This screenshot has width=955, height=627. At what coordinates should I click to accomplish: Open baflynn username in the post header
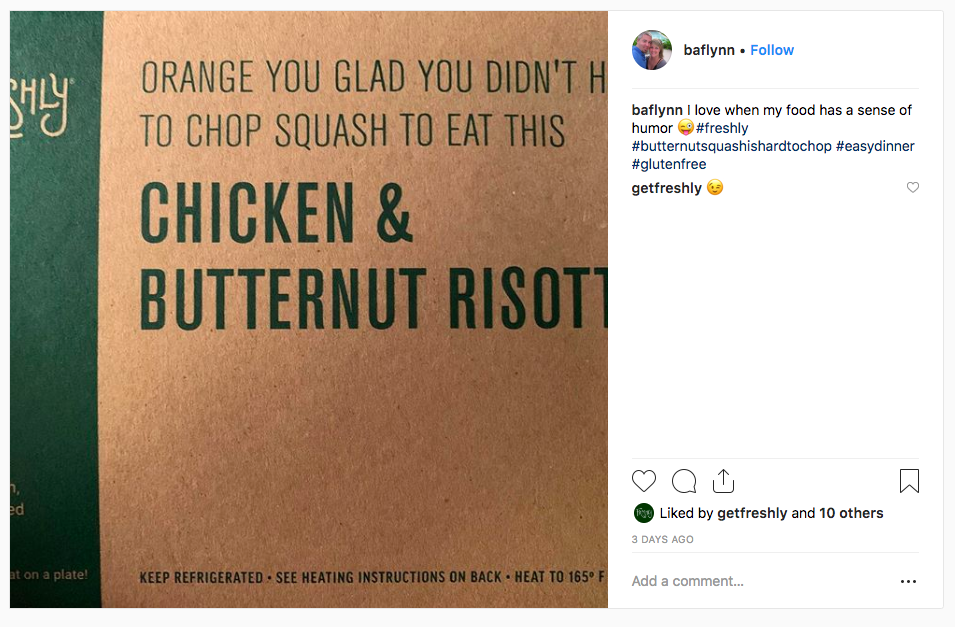[x=709, y=50]
